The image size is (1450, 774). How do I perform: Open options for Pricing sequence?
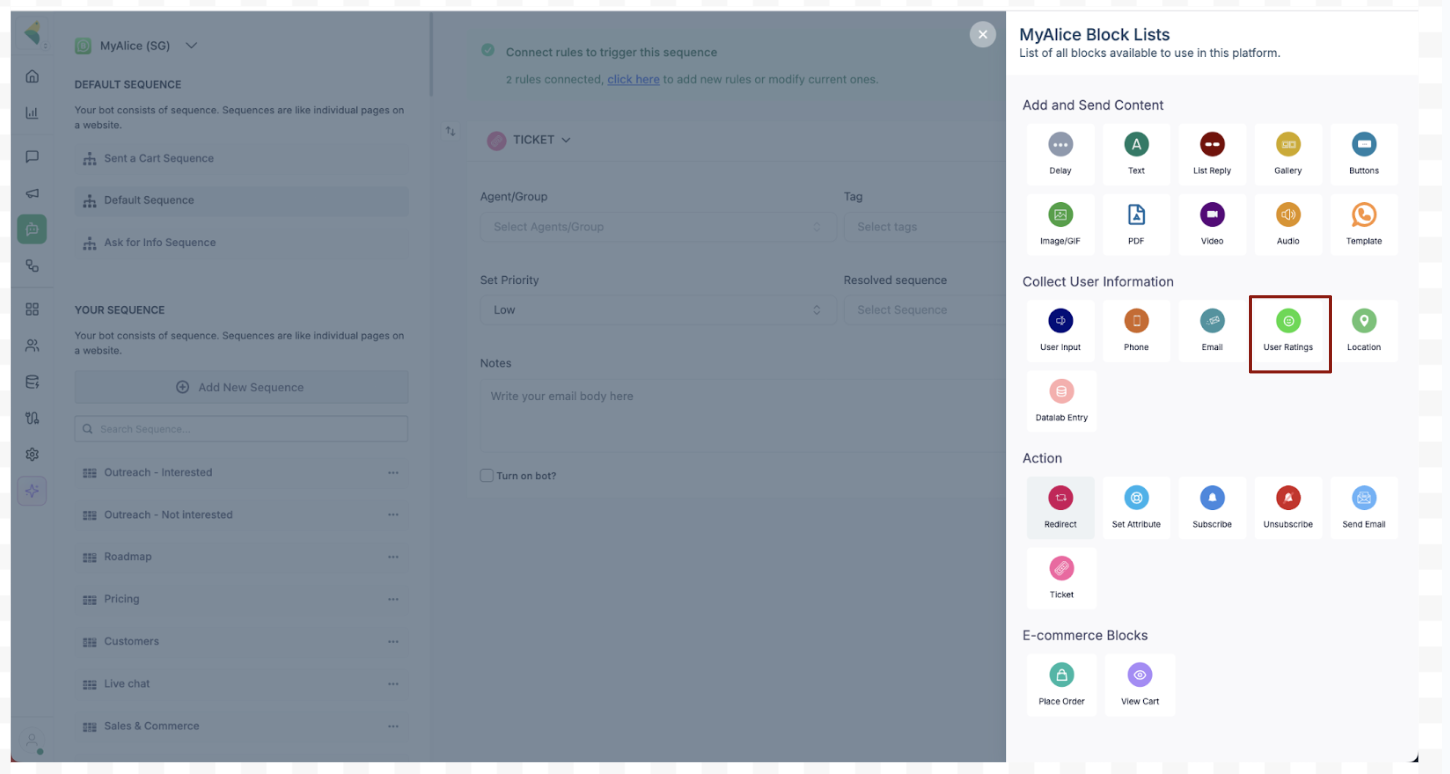pos(393,599)
